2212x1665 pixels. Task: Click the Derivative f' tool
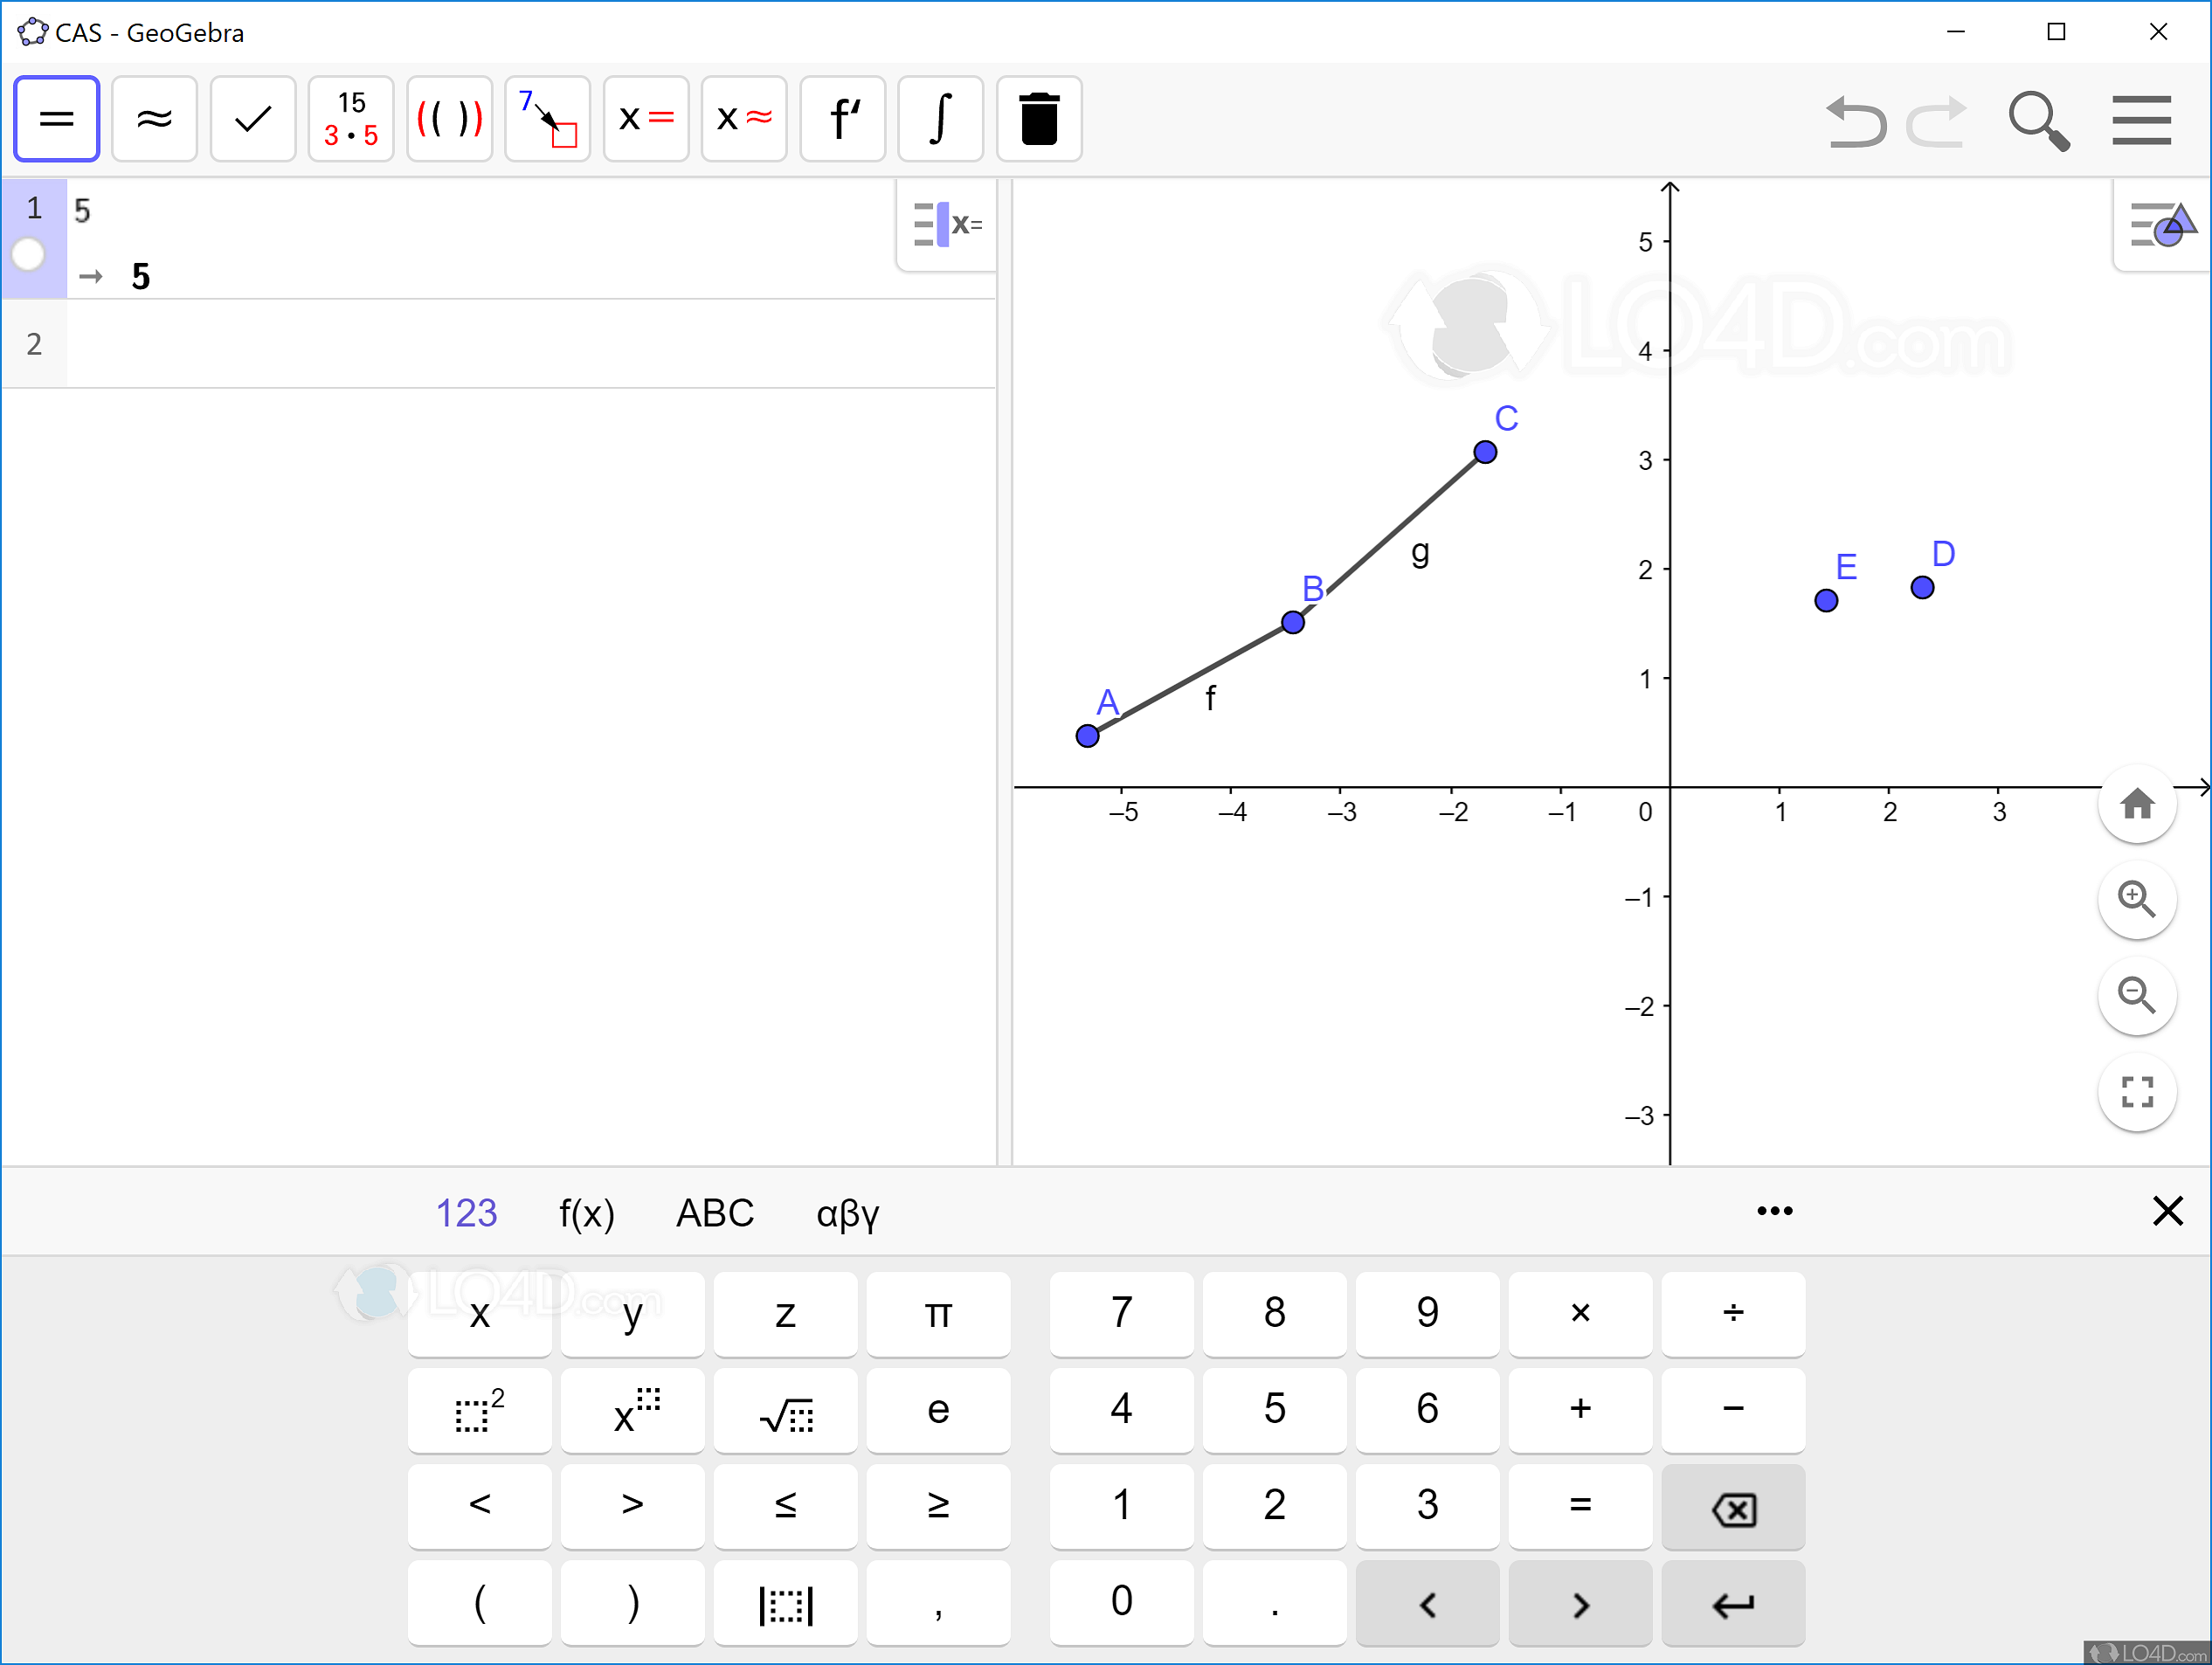[842, 119]
